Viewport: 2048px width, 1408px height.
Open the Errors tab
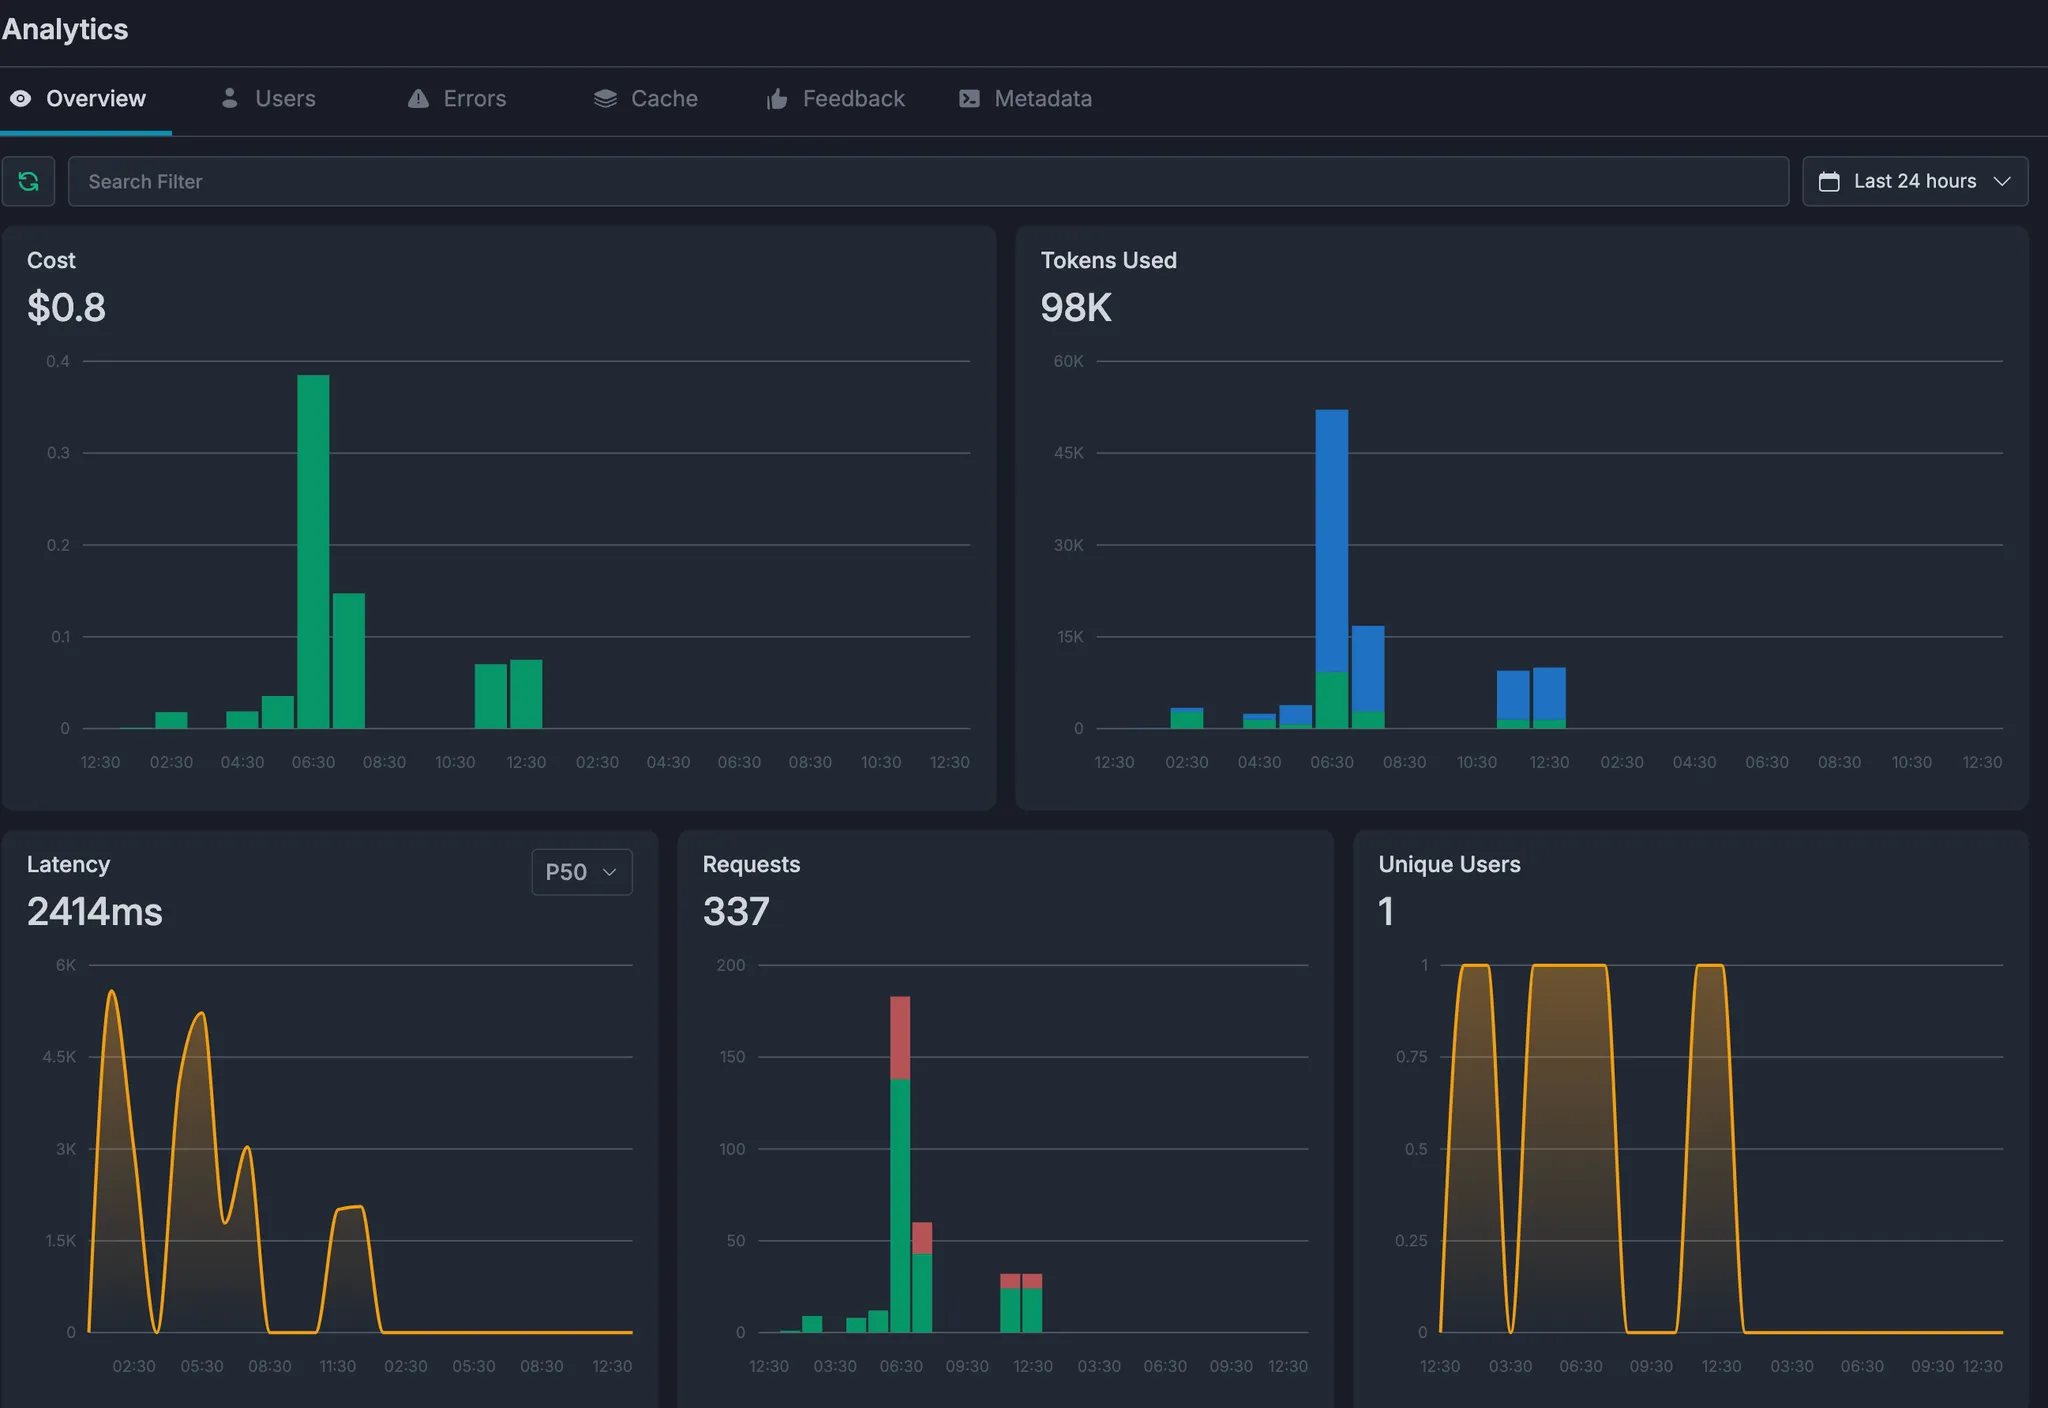[x=474, y=99]
